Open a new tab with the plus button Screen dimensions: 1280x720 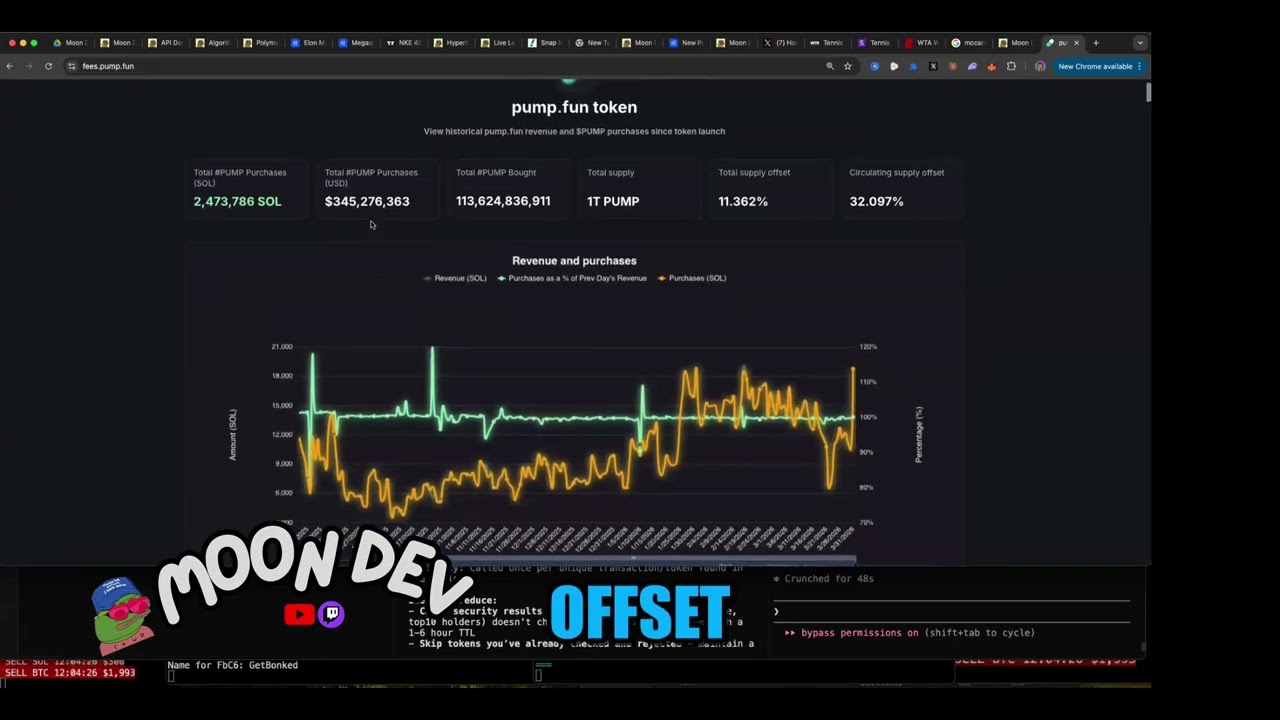click(x=1095, y=43)
